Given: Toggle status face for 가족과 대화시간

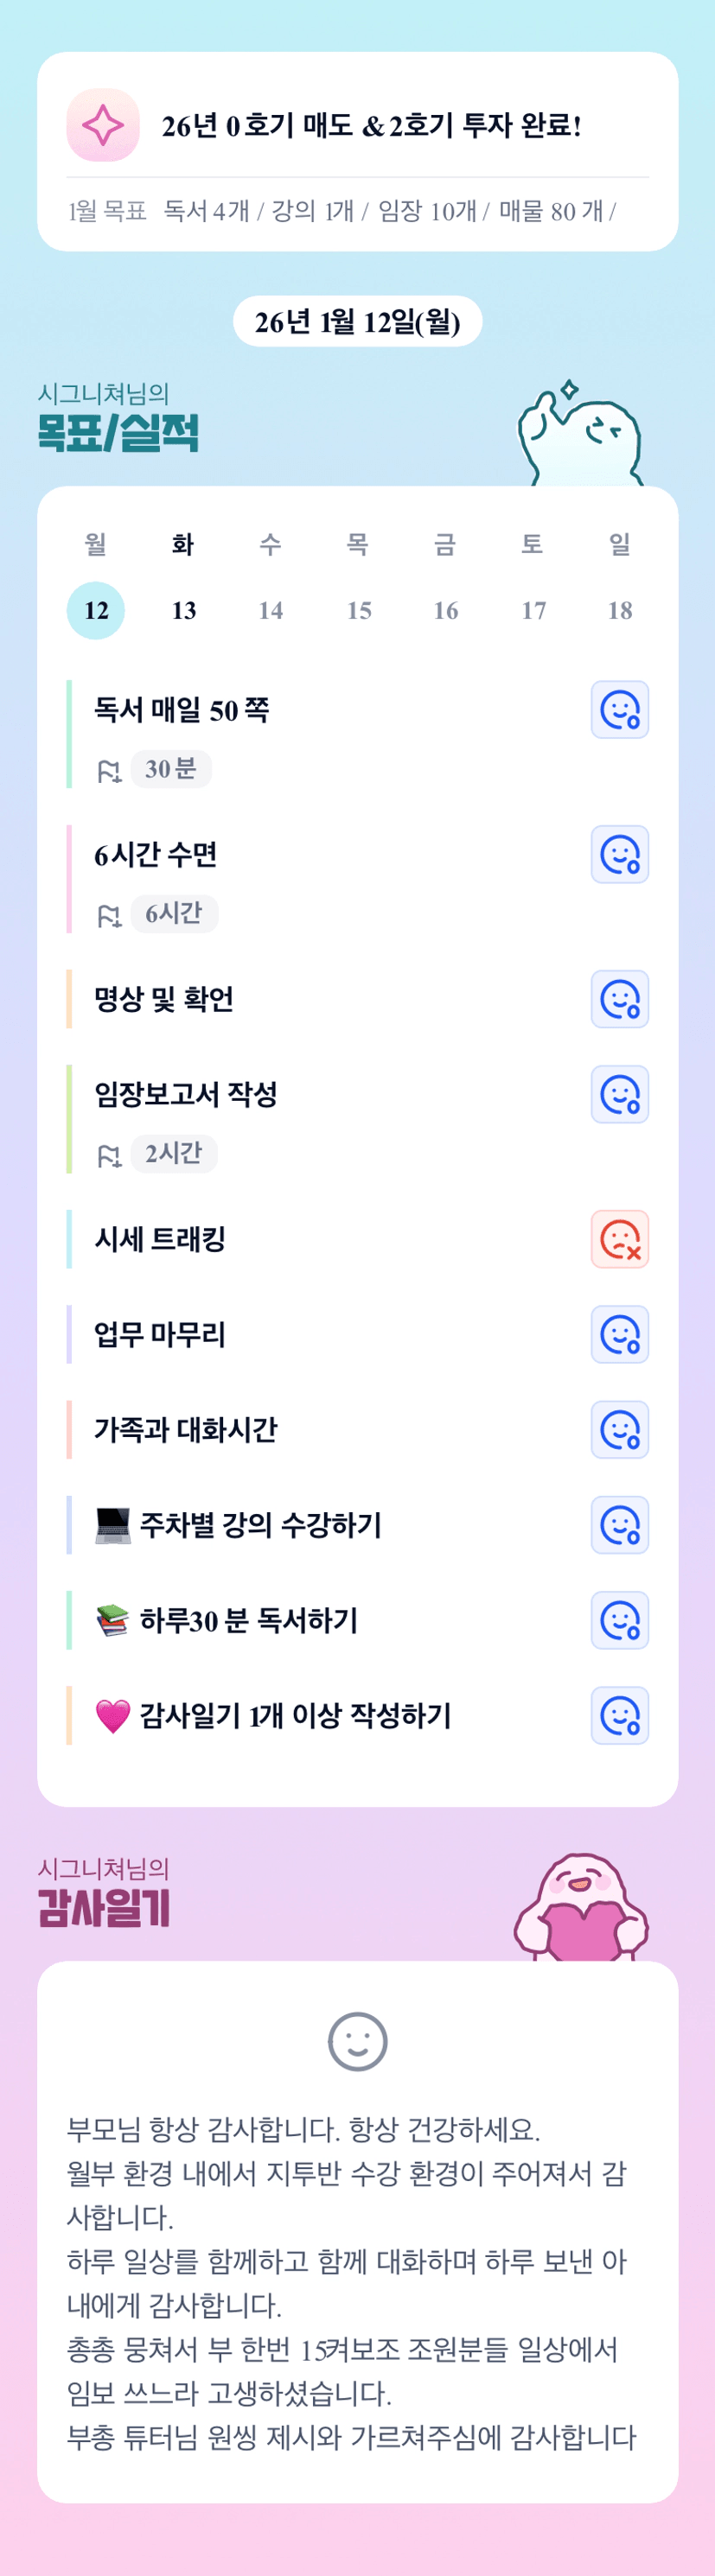Looking at the screenshot, I should click(x=620, y=1430).
